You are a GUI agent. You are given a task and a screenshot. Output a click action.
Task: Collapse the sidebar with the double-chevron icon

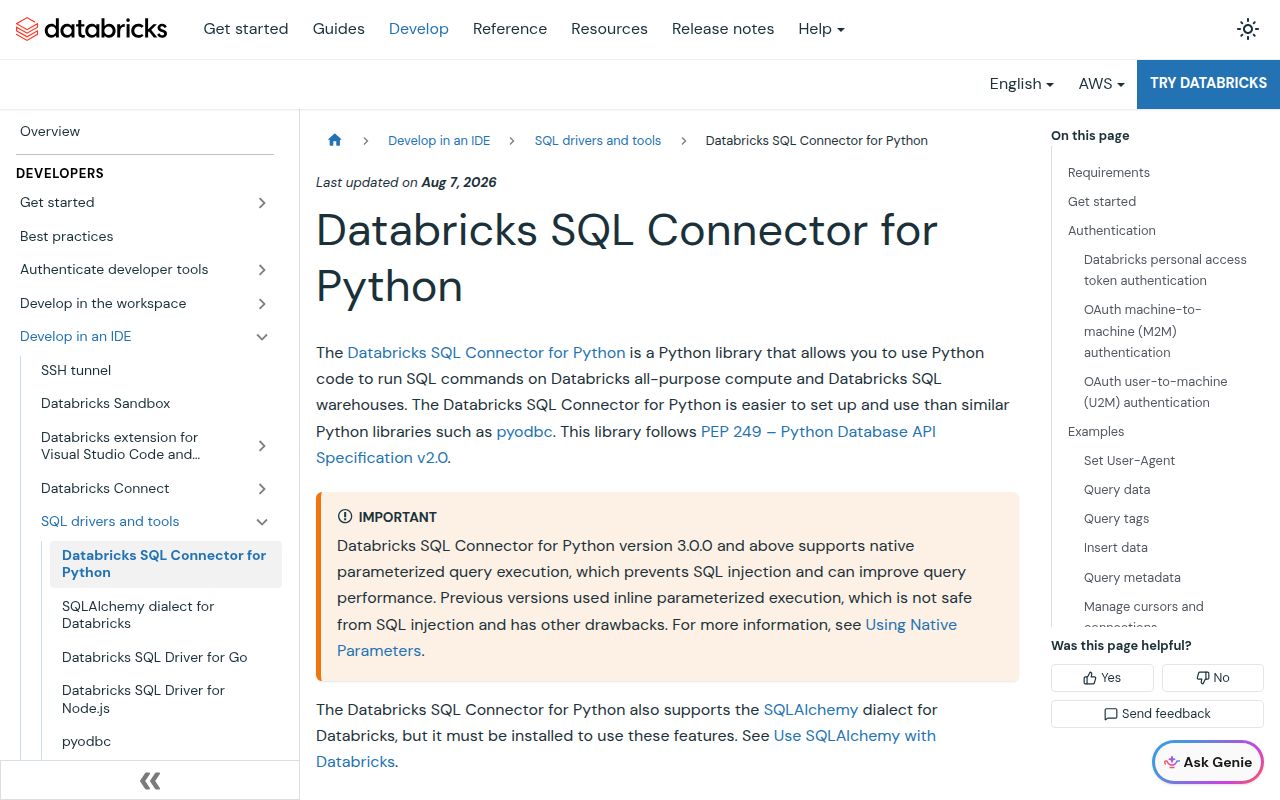click(150, 780)
